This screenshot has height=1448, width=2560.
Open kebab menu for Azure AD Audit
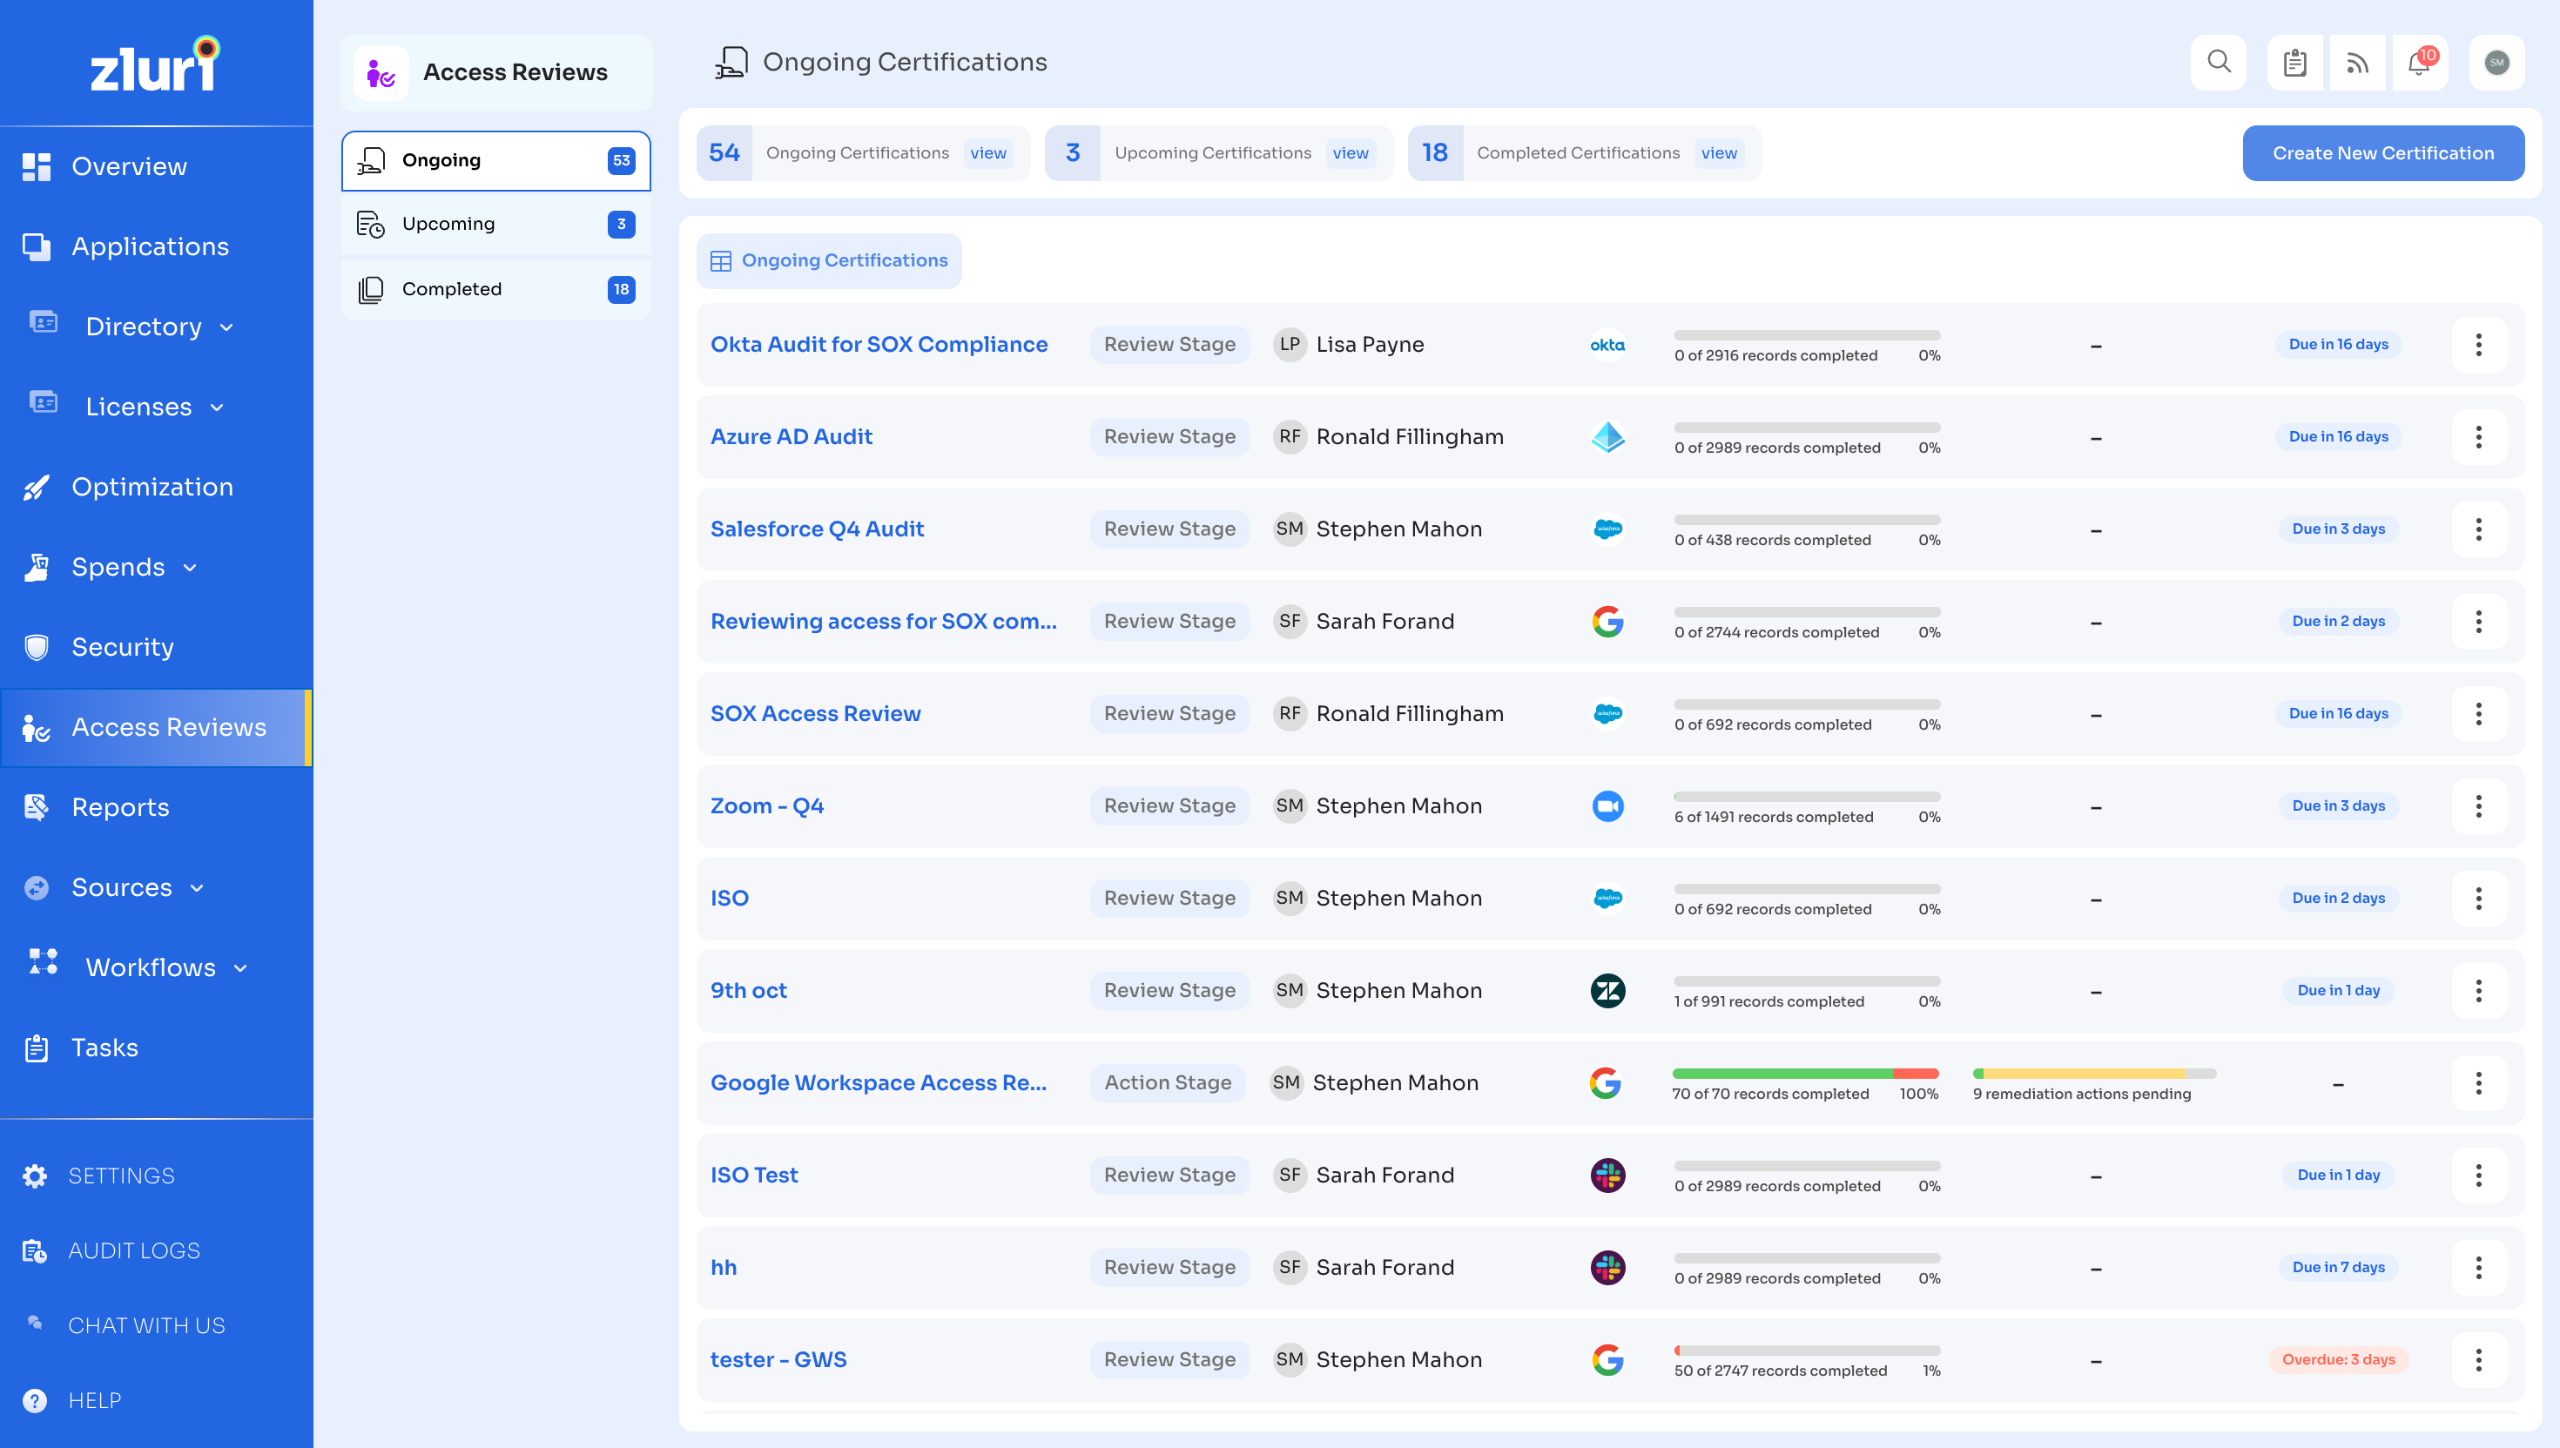click(x=2478, y=437)
